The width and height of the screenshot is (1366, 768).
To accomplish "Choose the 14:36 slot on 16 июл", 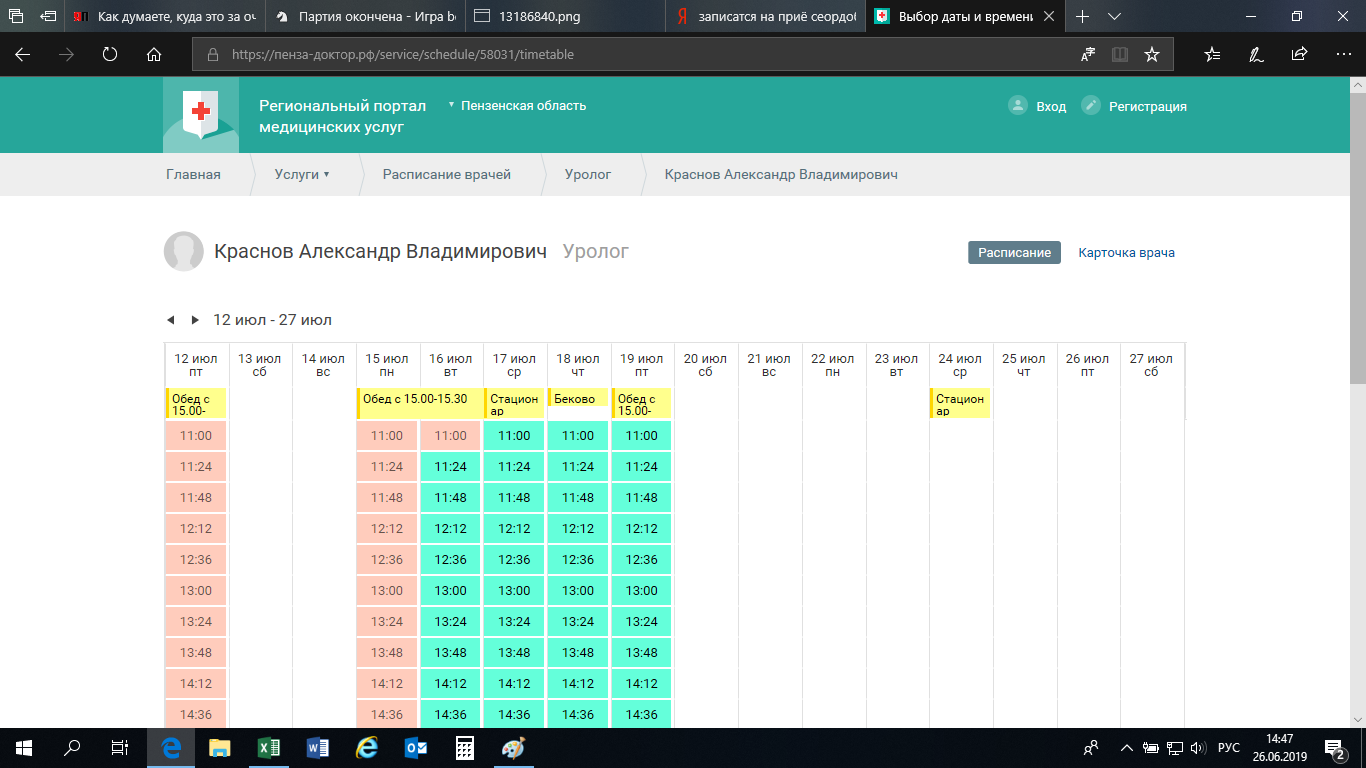I will point(451,715).
